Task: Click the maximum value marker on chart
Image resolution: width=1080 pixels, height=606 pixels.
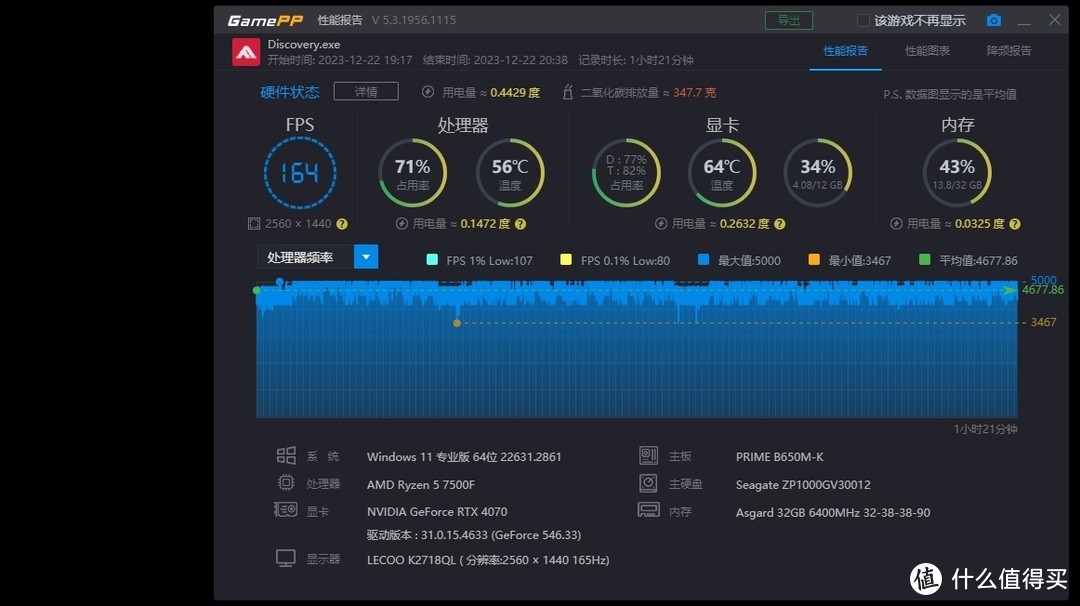Action: coord(280,282)
